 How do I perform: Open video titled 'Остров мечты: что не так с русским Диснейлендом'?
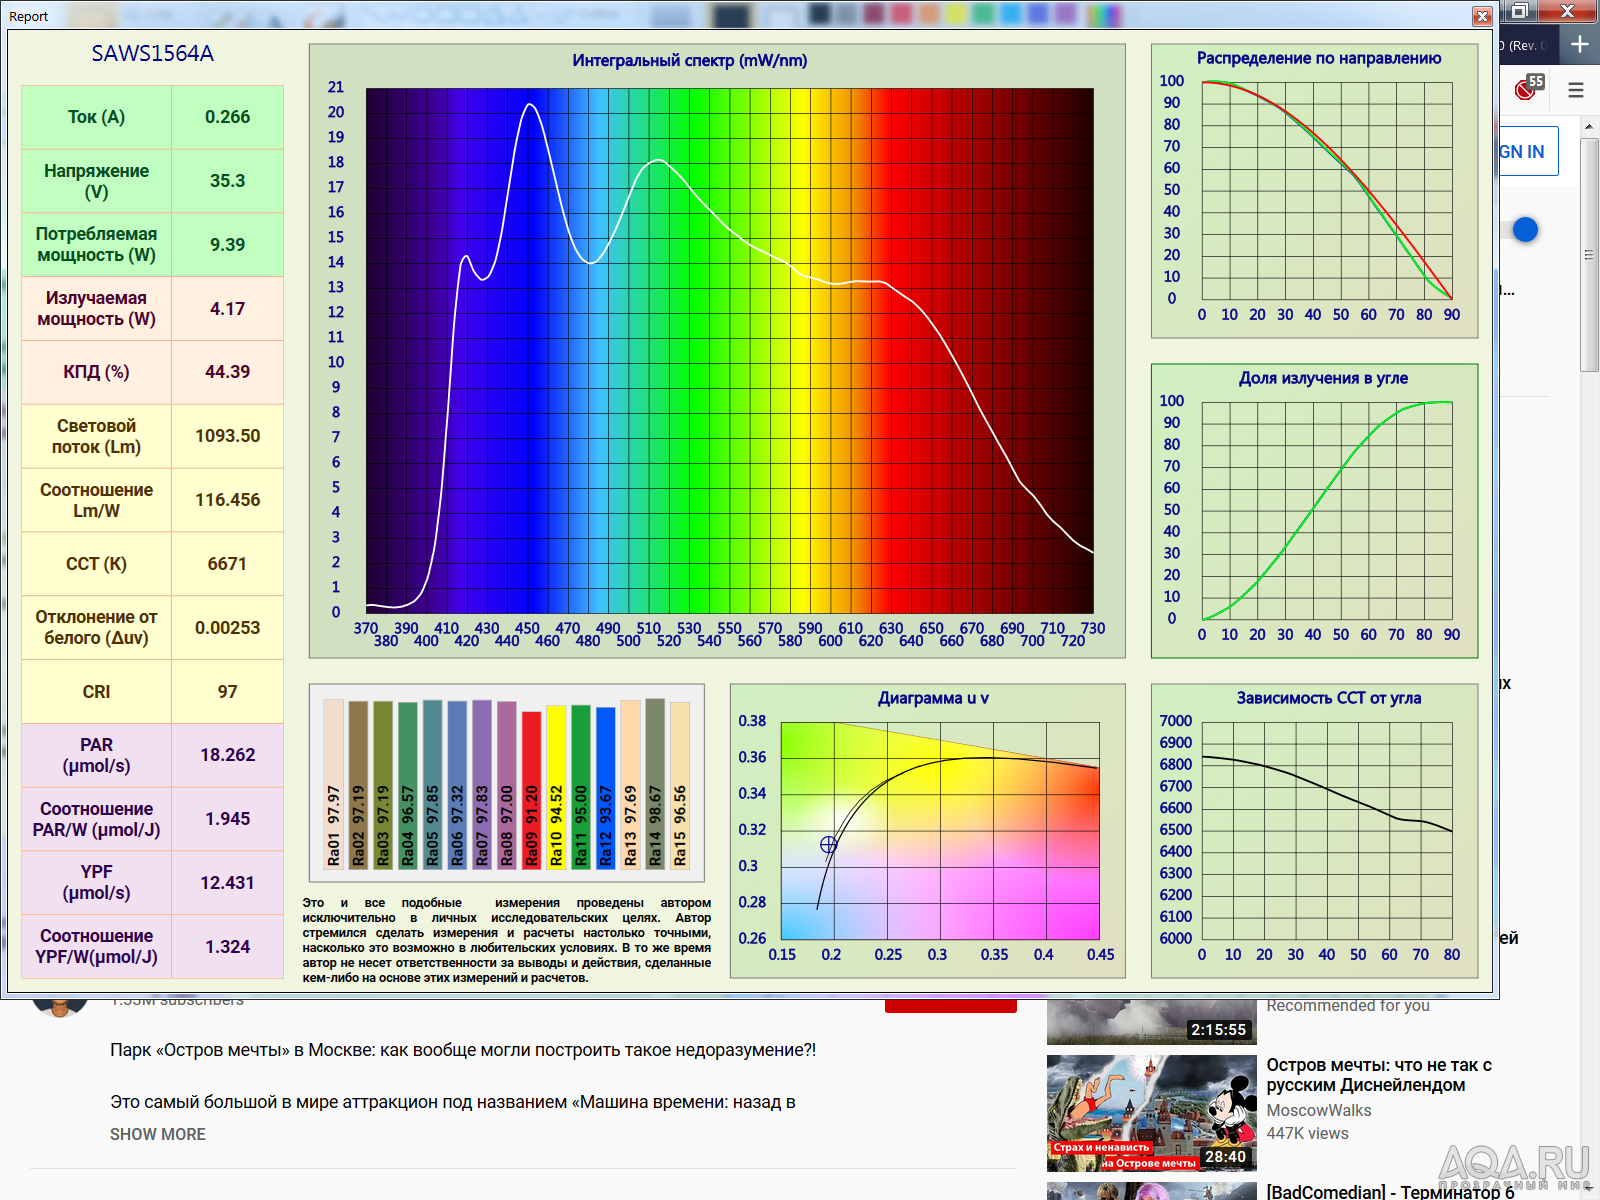pos(1379,1075)
